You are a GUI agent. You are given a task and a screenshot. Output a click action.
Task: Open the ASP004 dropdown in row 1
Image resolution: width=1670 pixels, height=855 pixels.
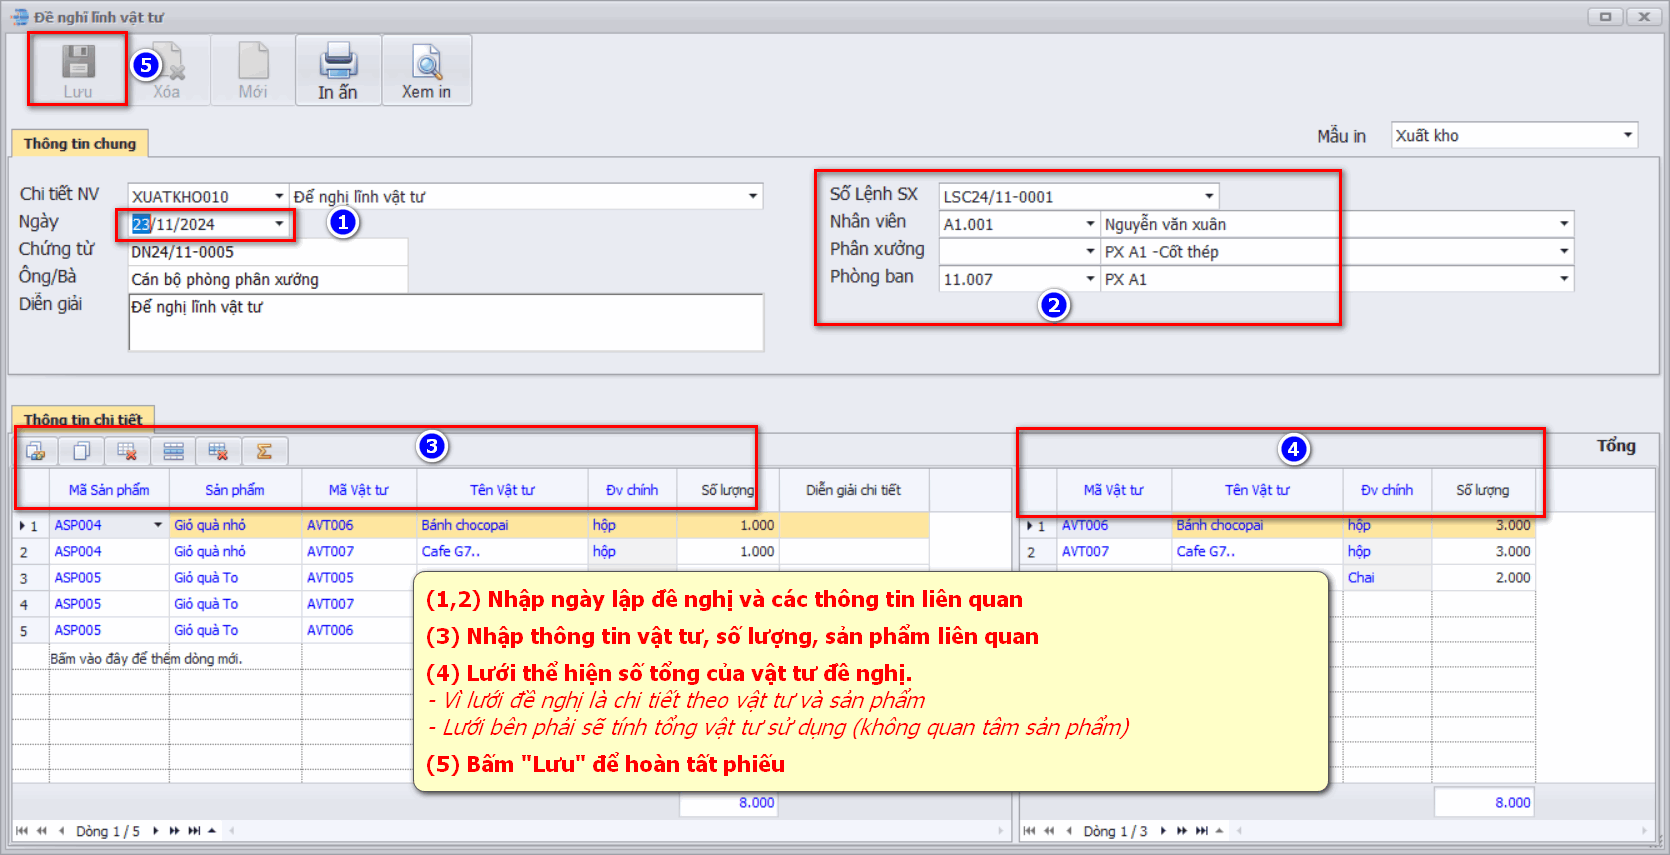point(158,525)
